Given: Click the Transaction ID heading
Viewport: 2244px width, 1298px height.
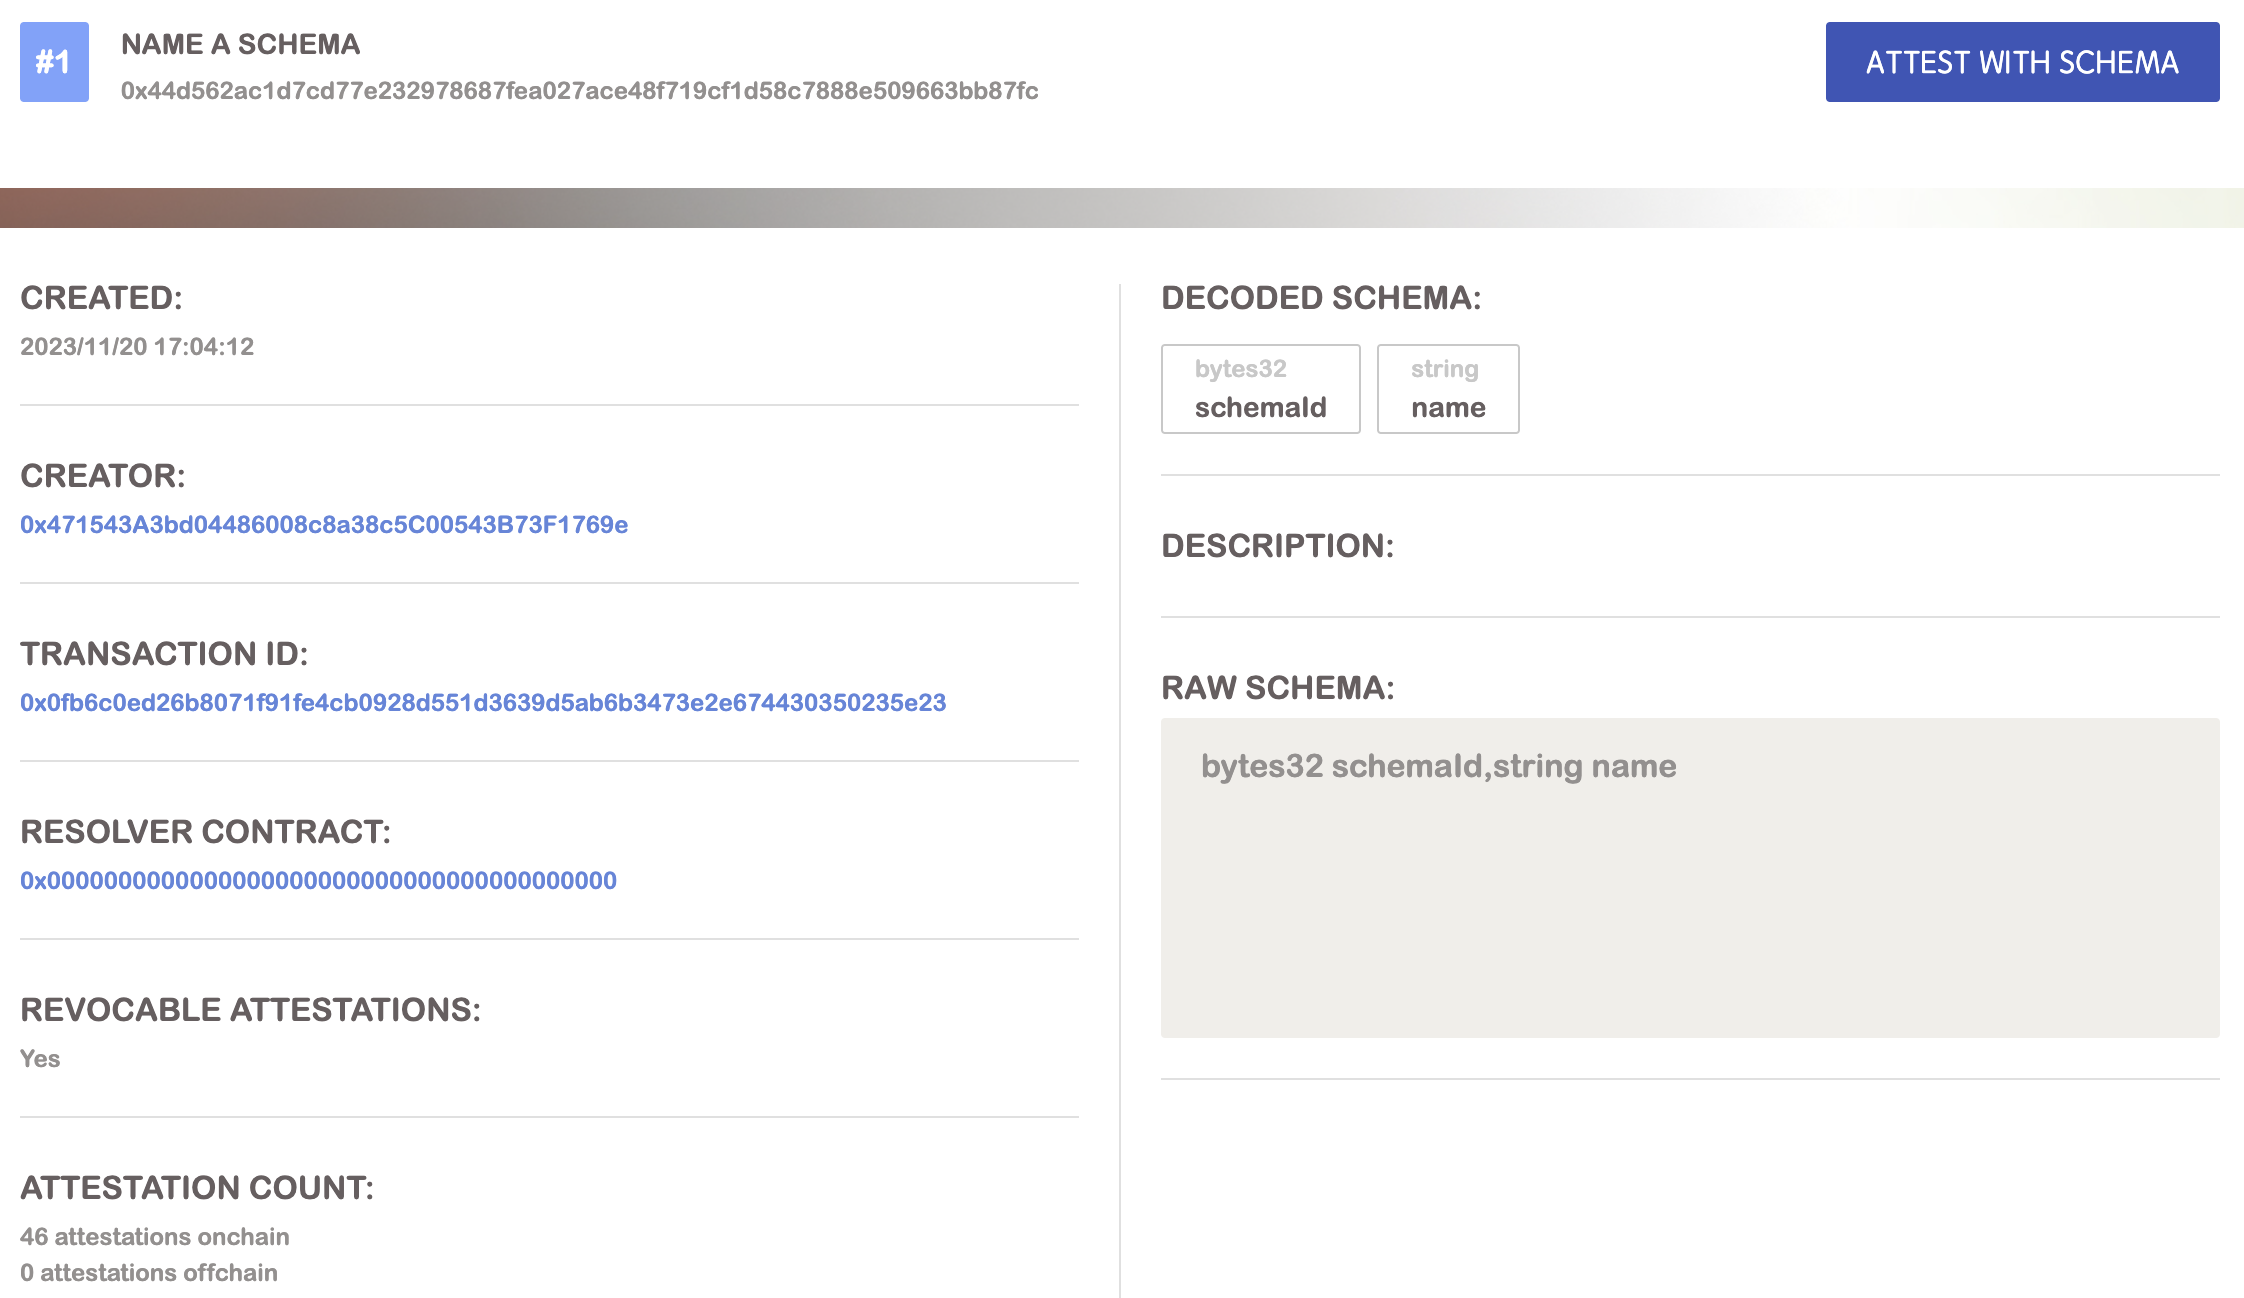Looking at the screenshot, I should coord(164,654).
